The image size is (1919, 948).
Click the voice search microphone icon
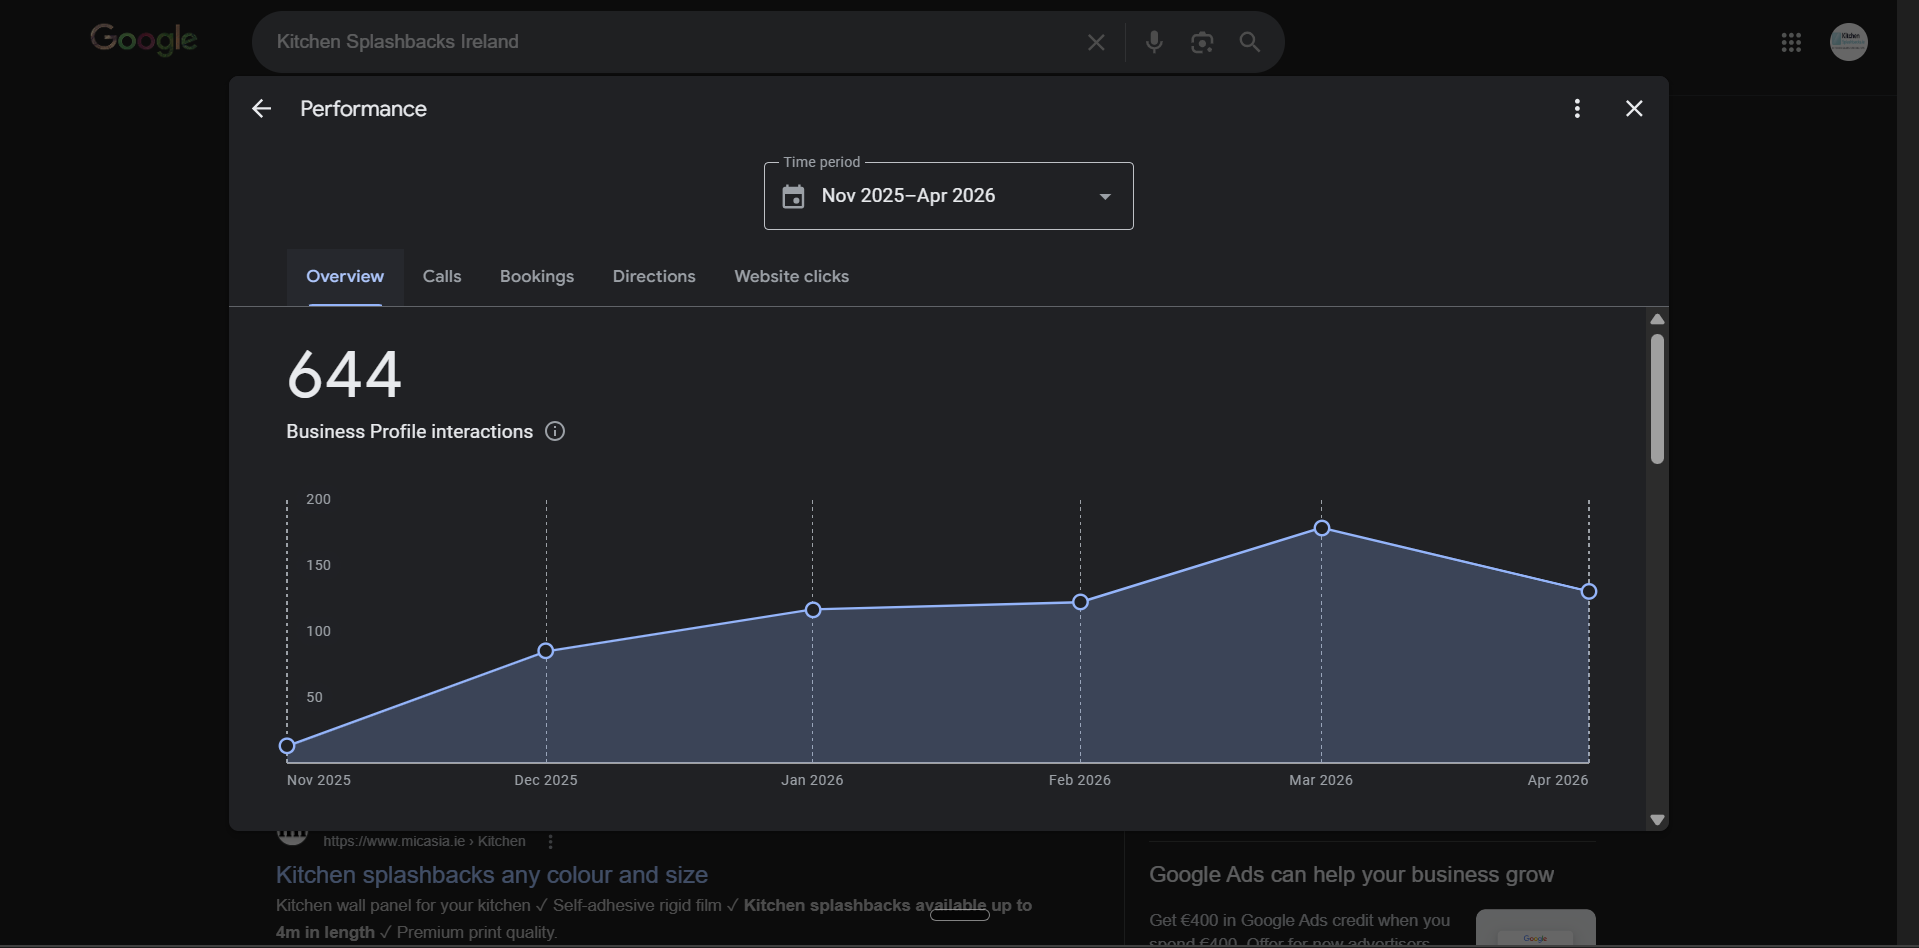[x=1154, y=42]
